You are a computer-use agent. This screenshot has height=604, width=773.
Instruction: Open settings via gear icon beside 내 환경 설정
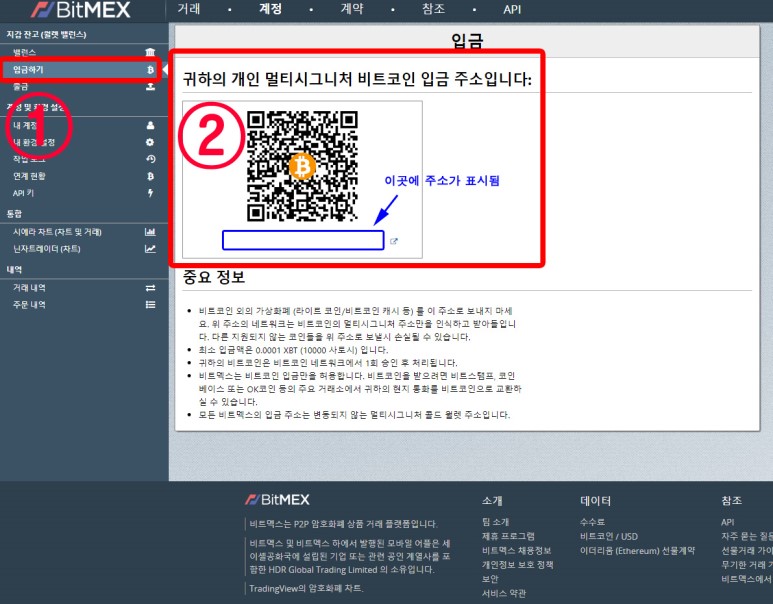(x=150, y=142)
